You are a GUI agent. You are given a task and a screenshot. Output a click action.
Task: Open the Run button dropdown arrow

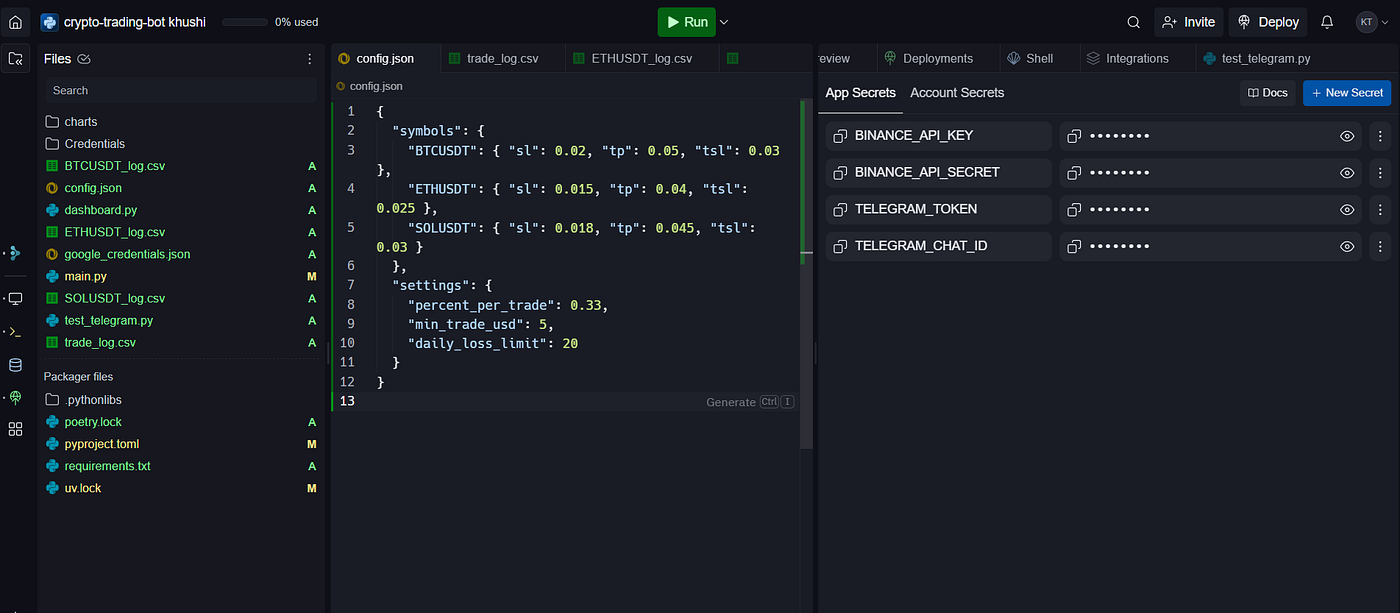[724, 22]
